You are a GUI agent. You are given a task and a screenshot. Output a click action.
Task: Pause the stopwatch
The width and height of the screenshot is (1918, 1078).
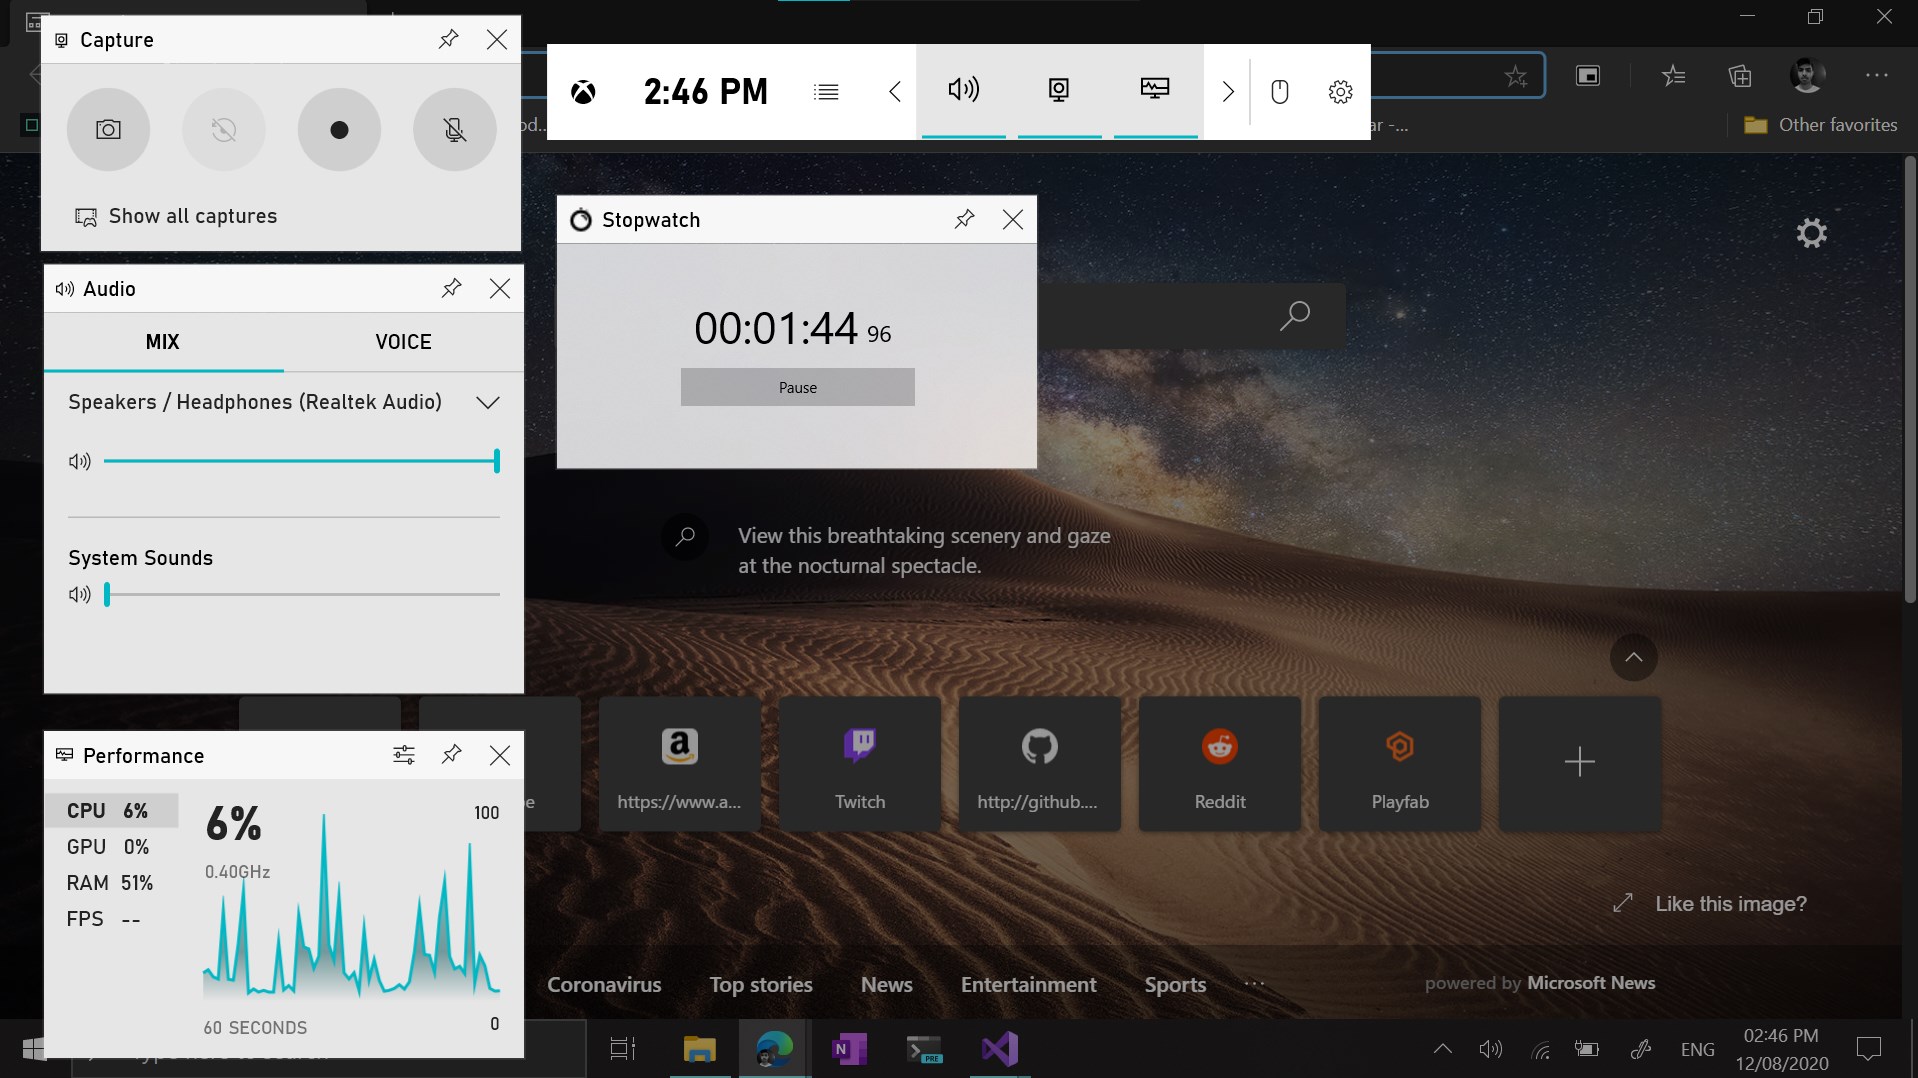click(x=798, y=387)
